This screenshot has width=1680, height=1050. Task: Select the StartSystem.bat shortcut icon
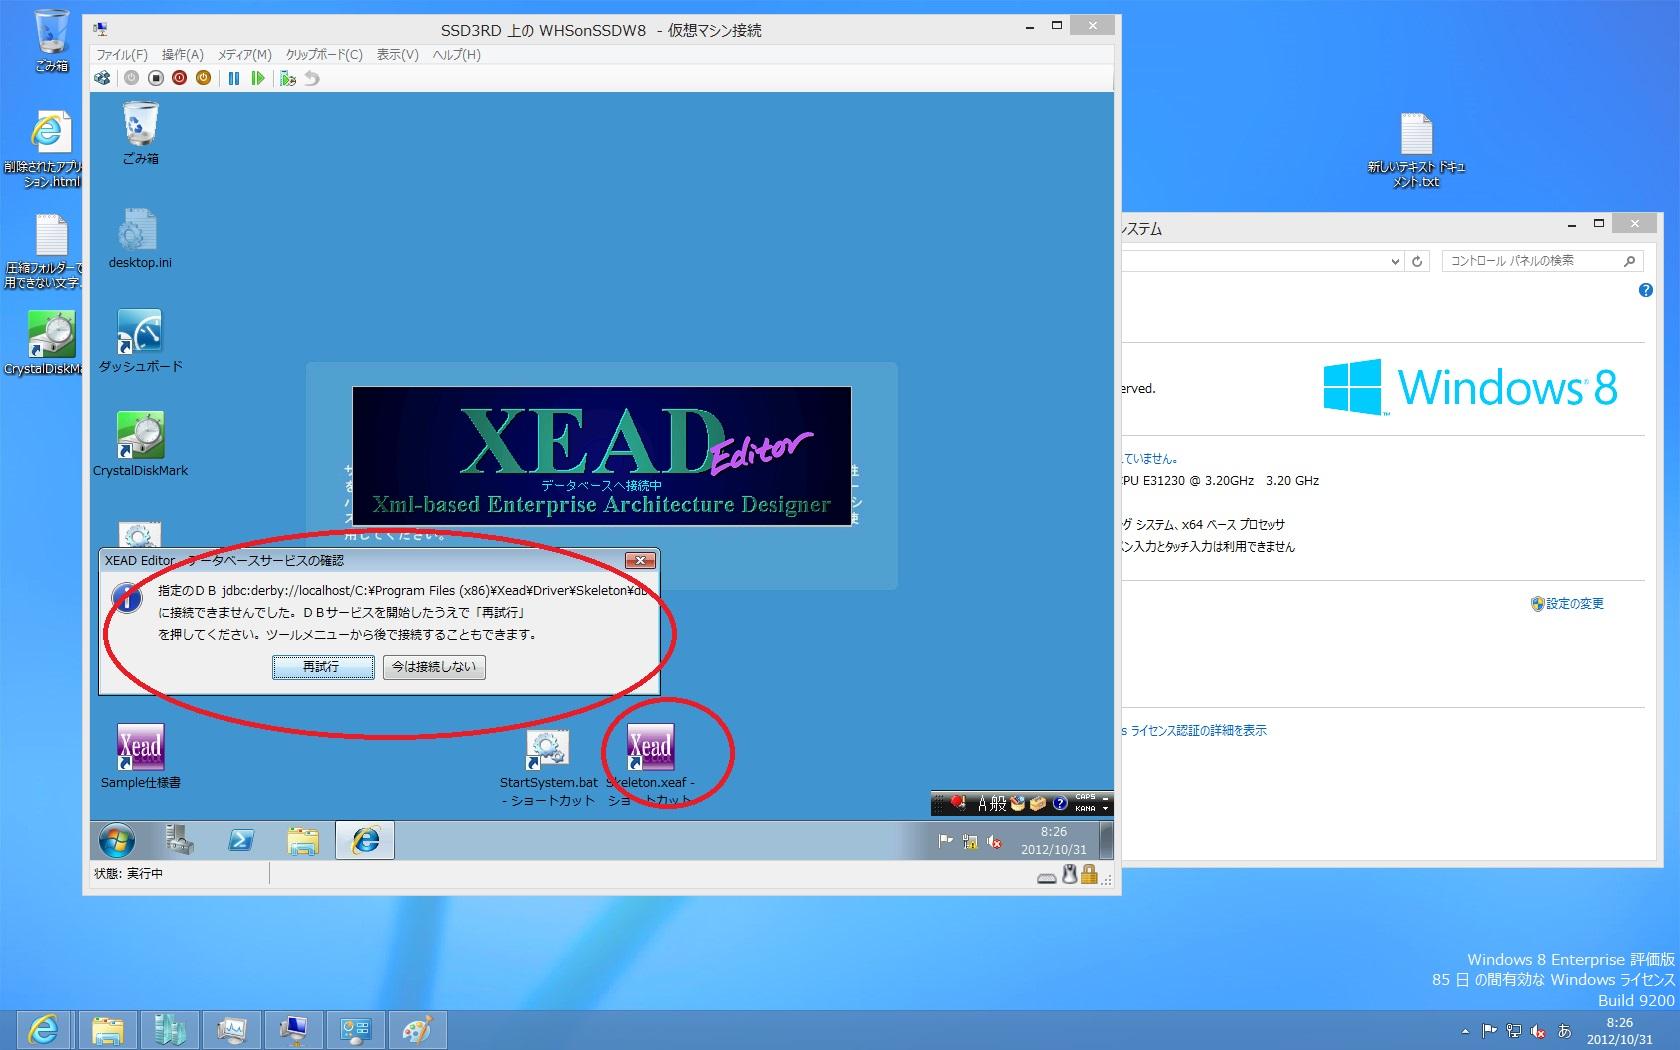[x=548, y=767]
